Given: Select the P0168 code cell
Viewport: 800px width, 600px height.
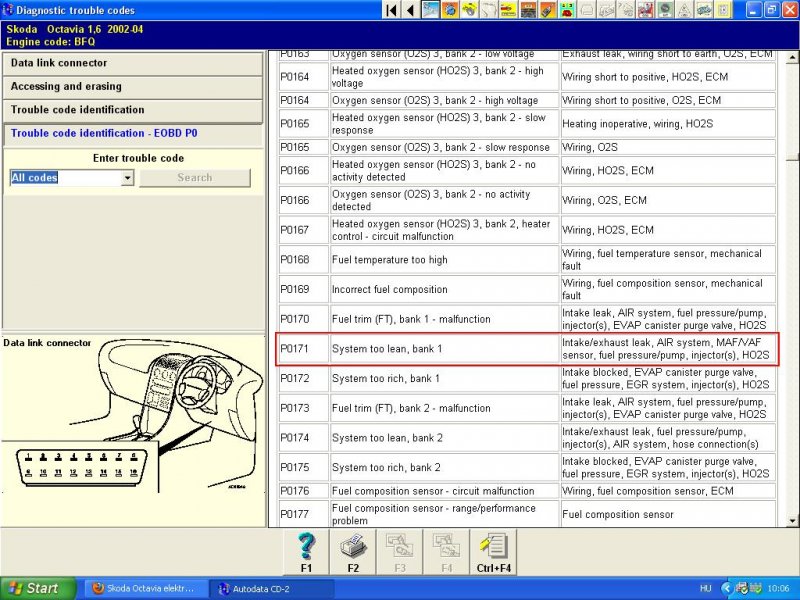Looking at the screenshot, I should [303, 260].
